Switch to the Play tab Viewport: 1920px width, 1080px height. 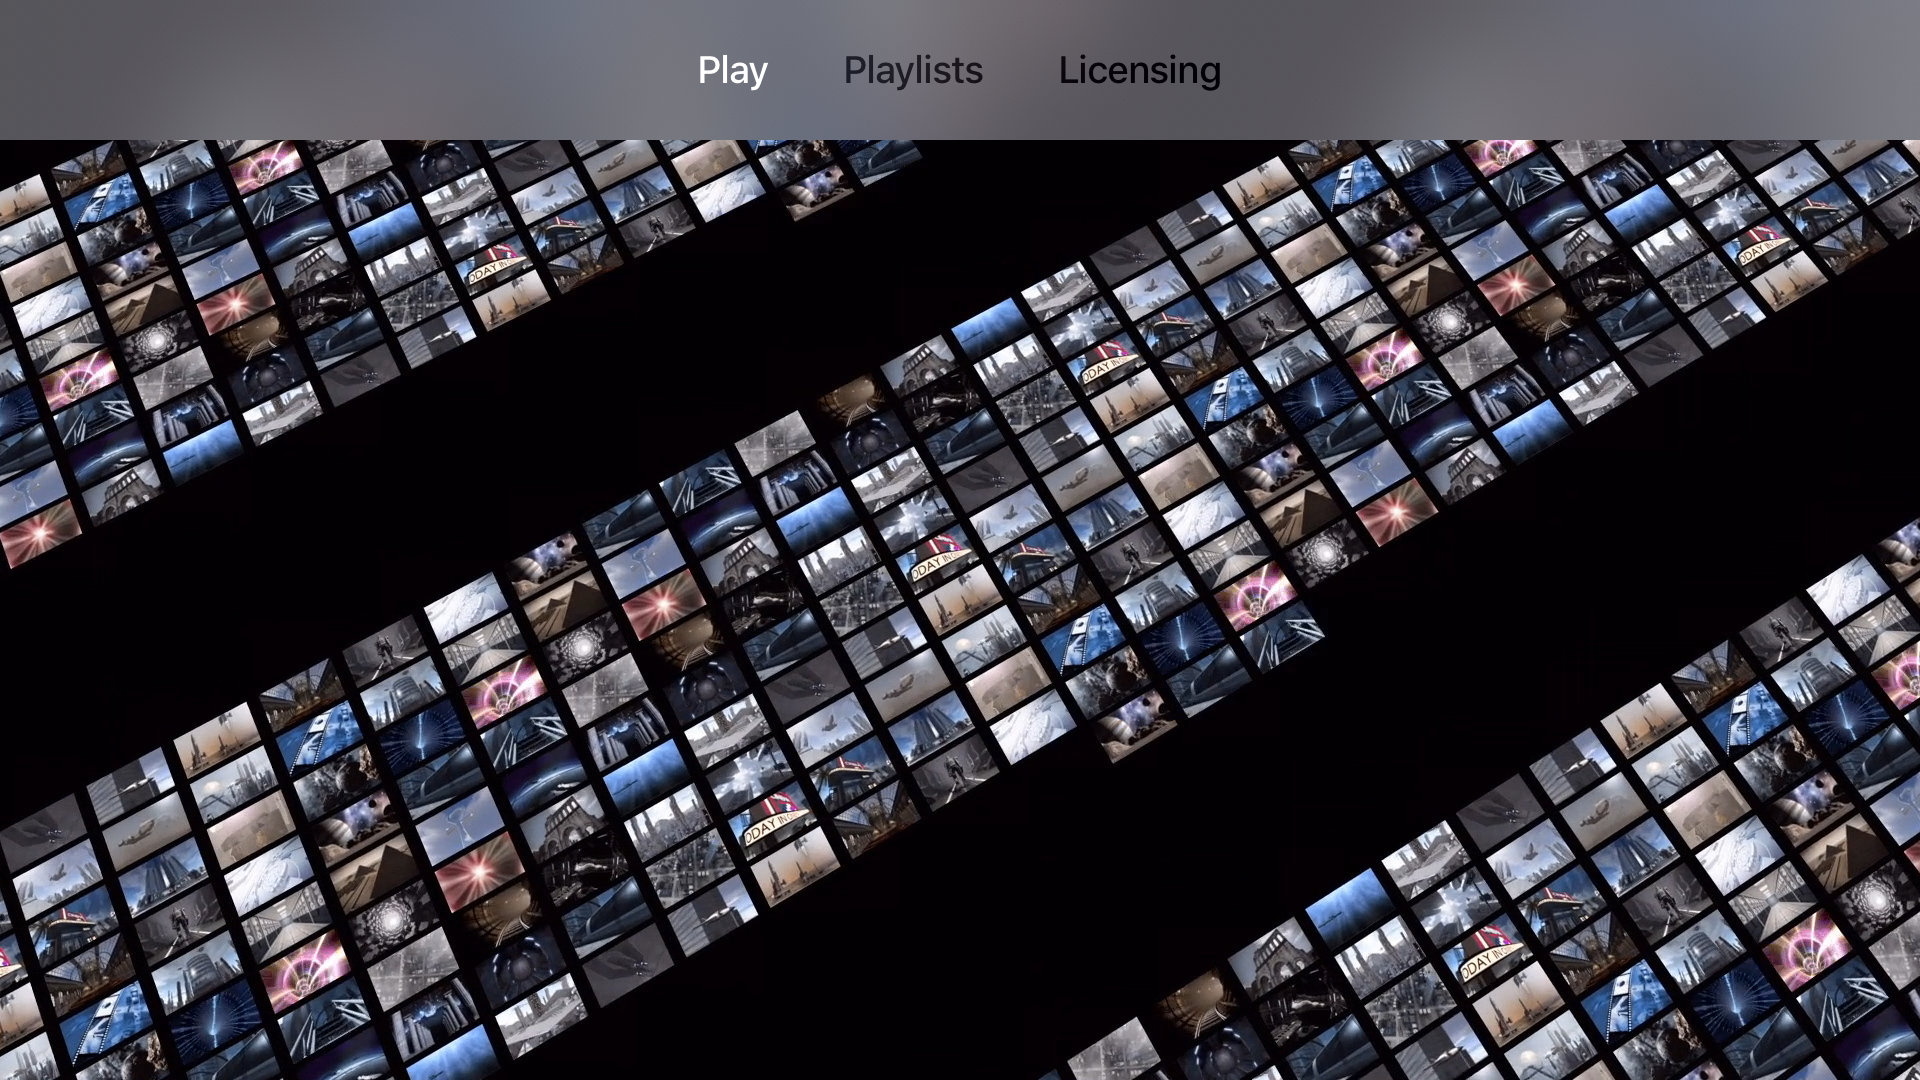point(732,70)
